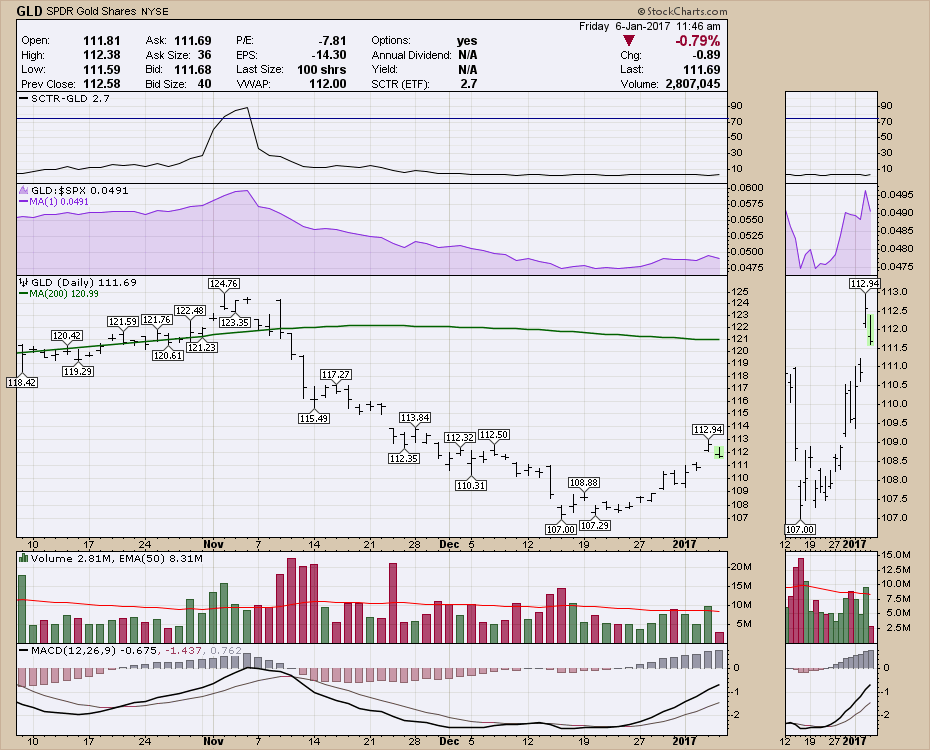Click the GLD:$SPX 0.0491 ratio legend
The height and width of the screenshot is (750, 930).
(x=74, y=190)
